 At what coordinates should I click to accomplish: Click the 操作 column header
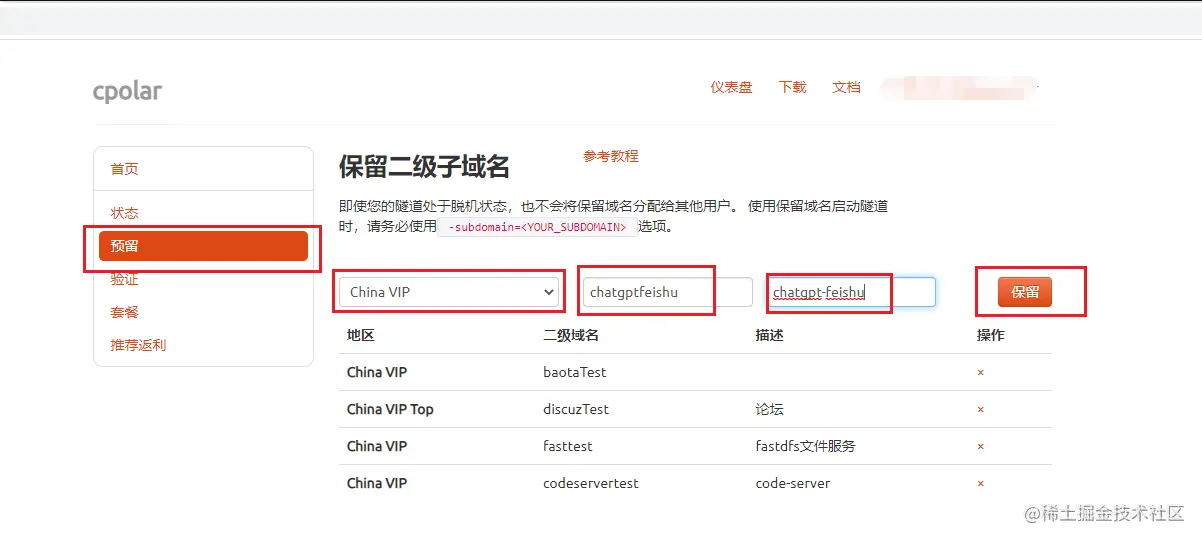[990, 335]
